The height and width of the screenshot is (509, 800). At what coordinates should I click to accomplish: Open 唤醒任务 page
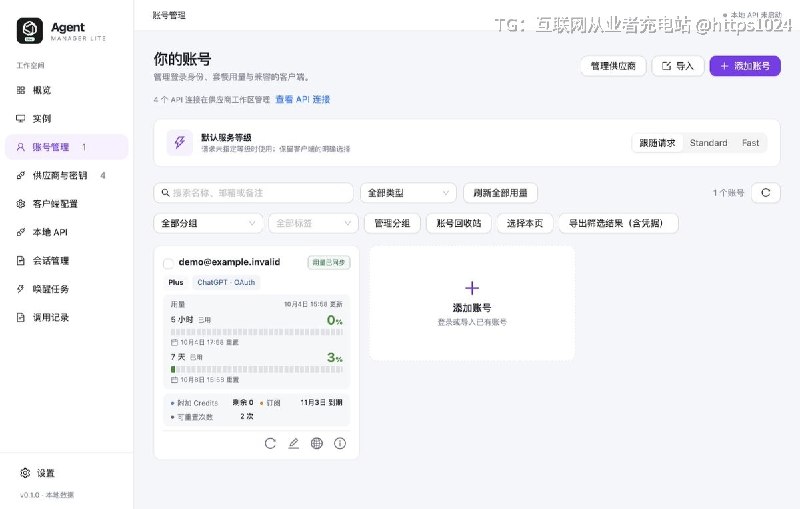point(66,289)
